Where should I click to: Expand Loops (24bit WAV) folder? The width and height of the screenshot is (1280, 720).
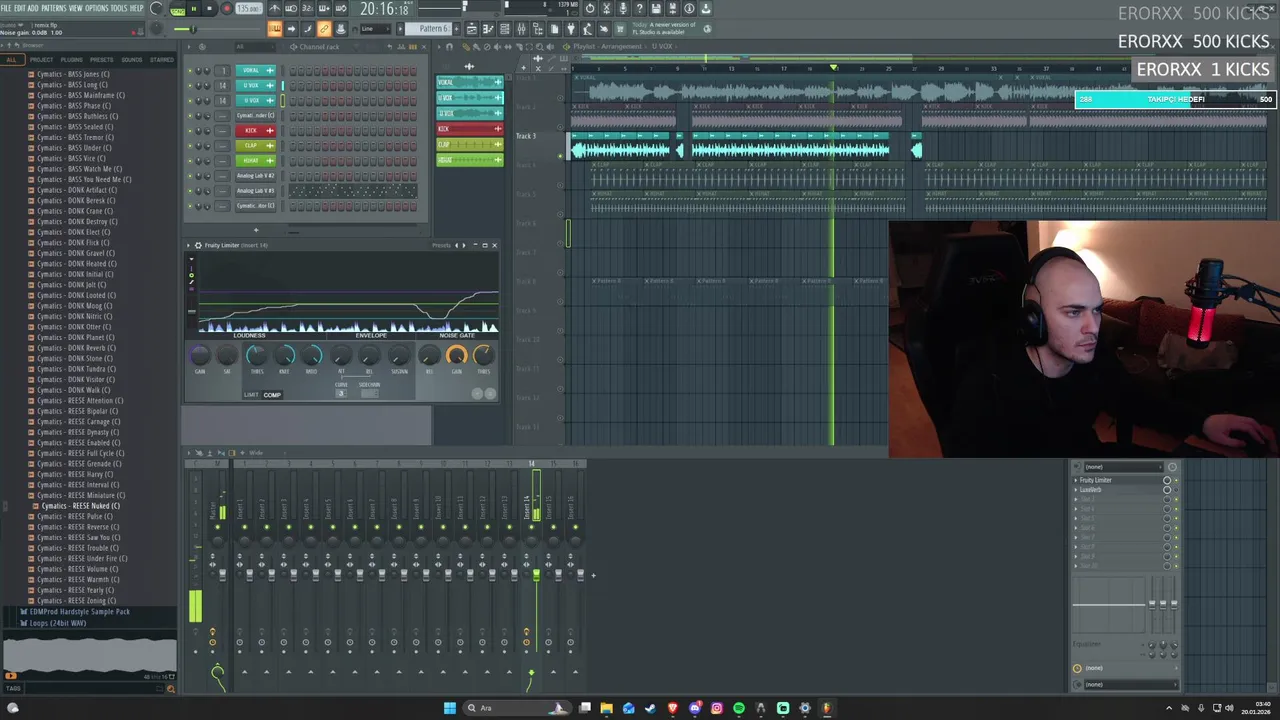tap(58, 623)
